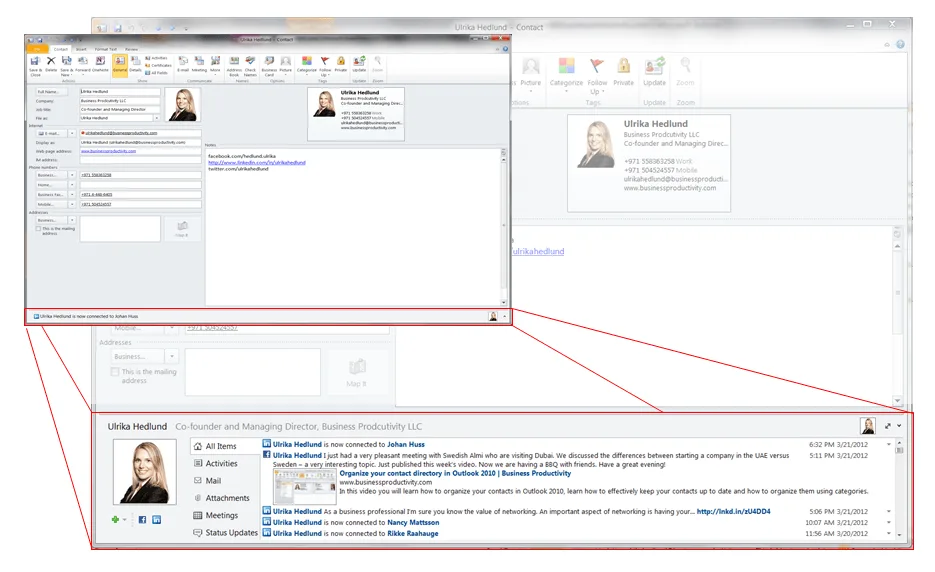The width and height of the screenshot is (935, 572).
Task: Open E-mail type dropdown arrow in front window
Action: [x=72, y=134]
